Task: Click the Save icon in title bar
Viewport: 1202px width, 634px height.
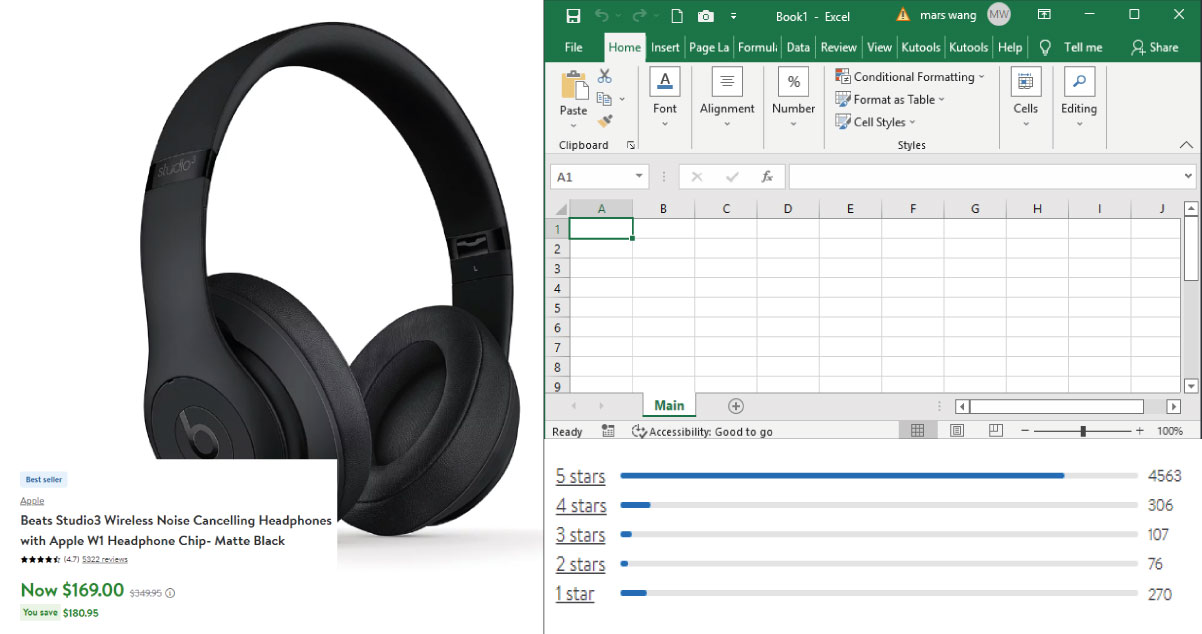Action: point(573,16)
